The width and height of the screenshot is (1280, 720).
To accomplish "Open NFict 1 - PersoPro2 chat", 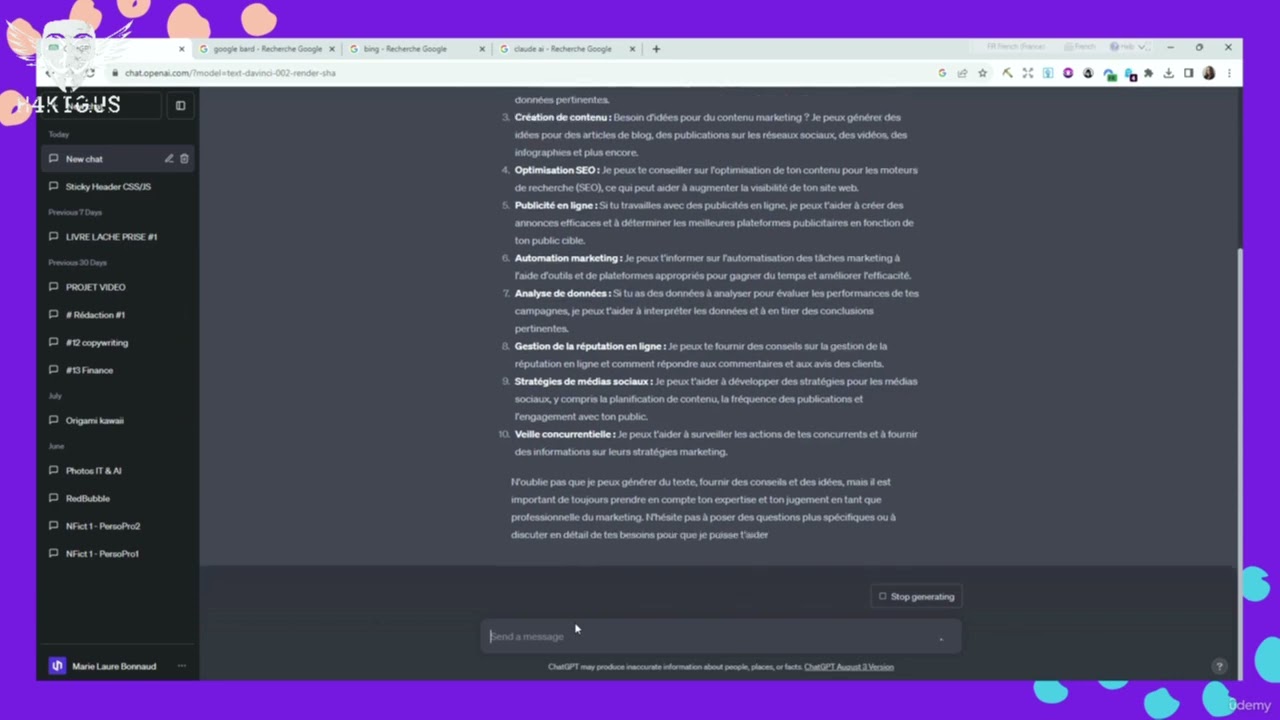I will [118, 526].
